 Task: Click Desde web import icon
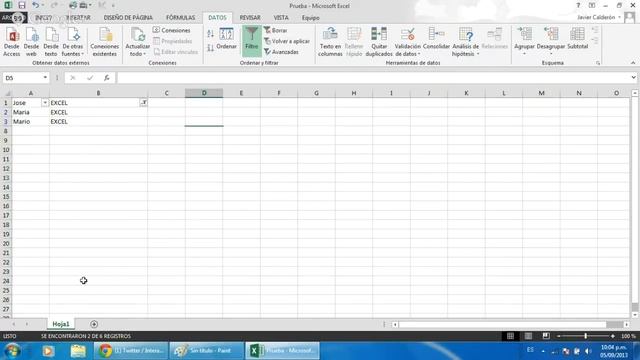click(x=31, y=42)
